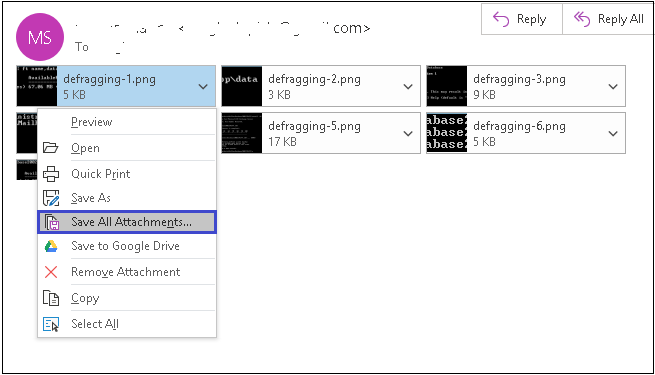This screenshot has width=655, height=375.
Task: Choose Remove Attachment menu entry
Action: pyautogui.click(x=127, y=272)
